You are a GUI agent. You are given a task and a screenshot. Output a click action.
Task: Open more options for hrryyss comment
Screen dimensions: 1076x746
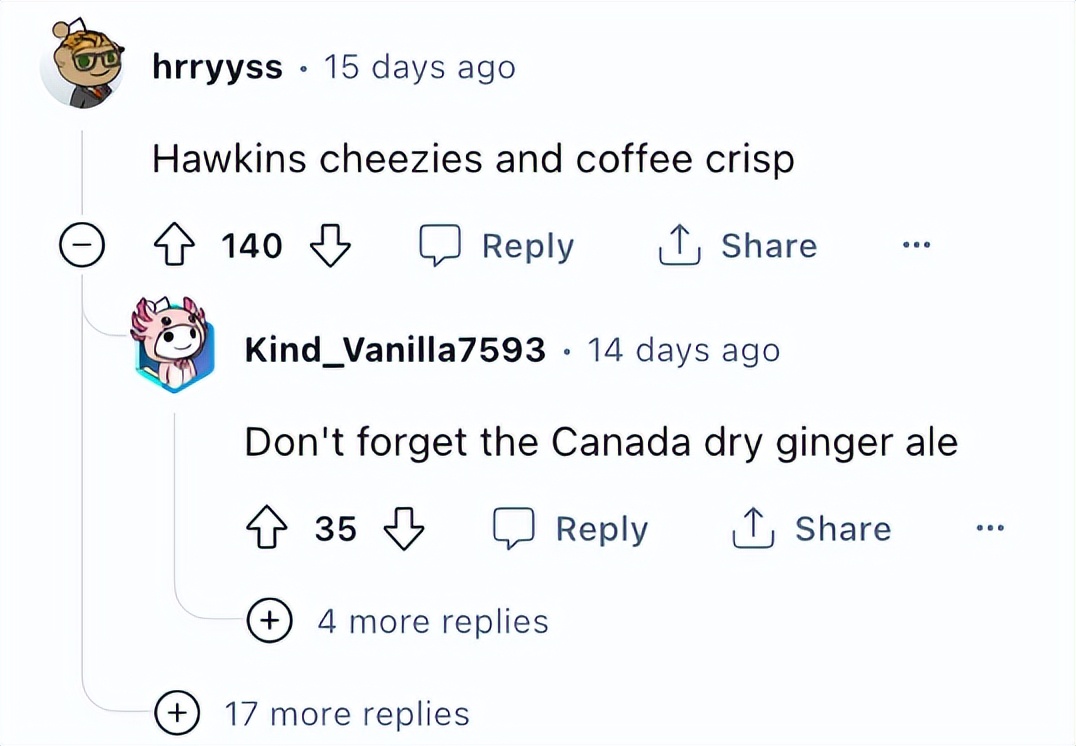[x=917, y=244]
